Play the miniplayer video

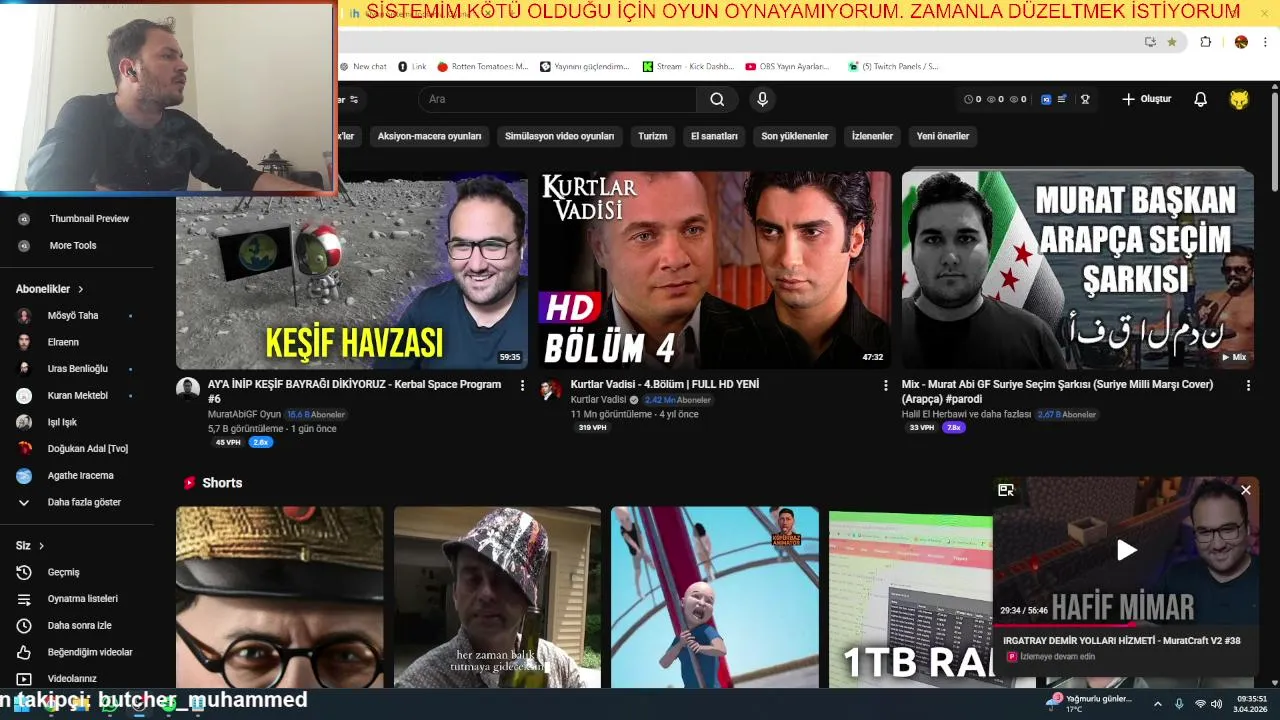click(x=1126, y=549)
